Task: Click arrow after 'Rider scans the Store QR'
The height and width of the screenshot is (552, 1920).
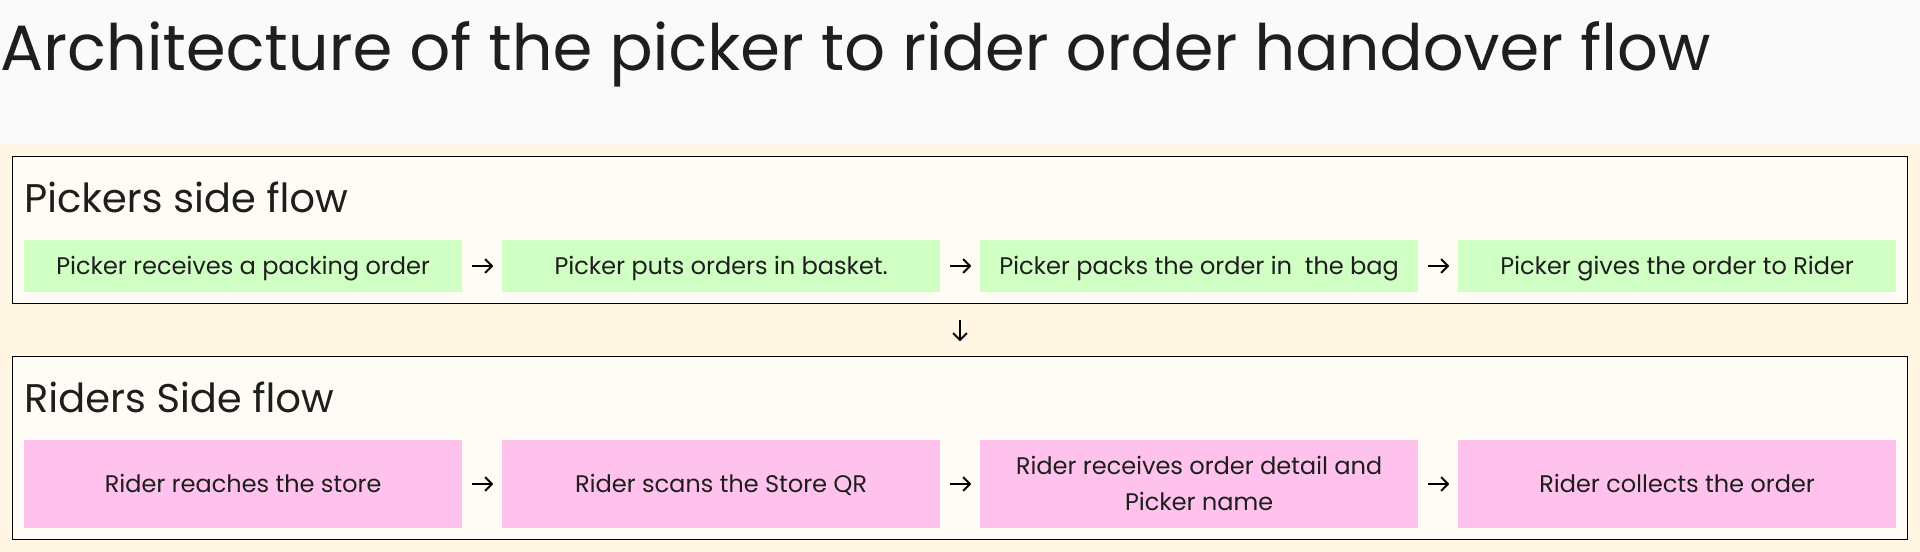Action: pyautogui.click(x=960, y=484)
